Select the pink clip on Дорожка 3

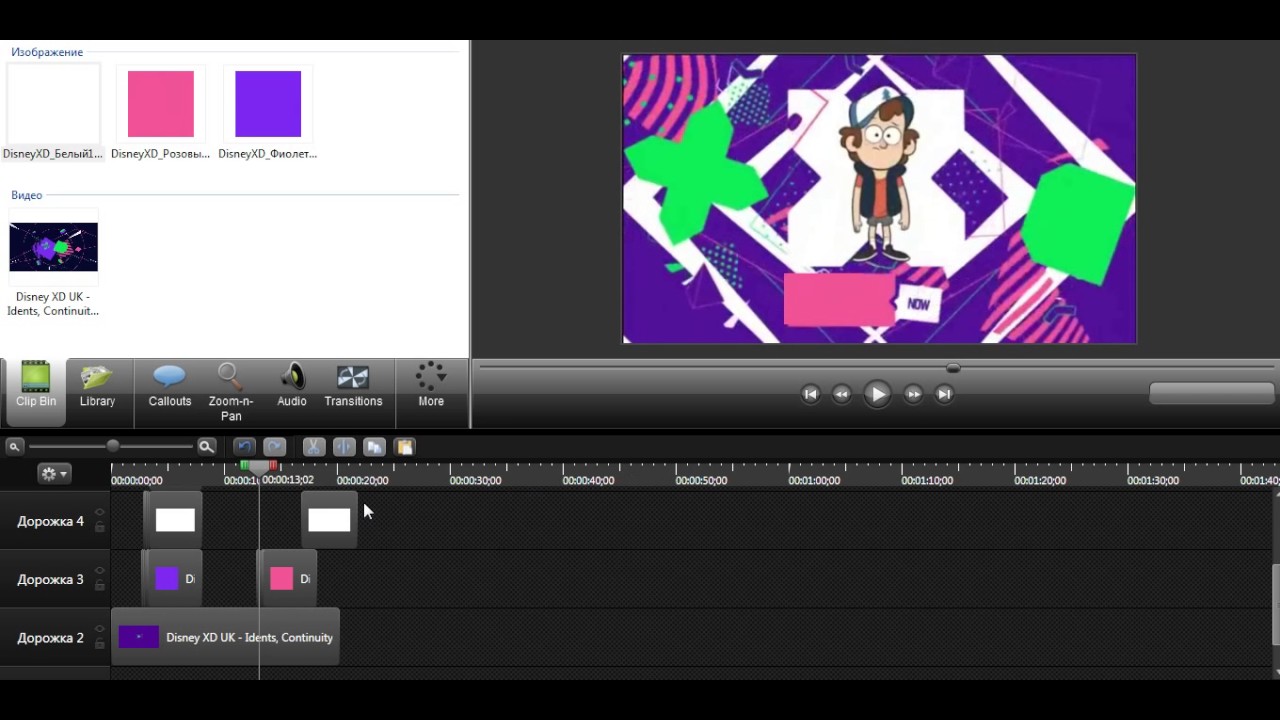(x=289, y=578)
